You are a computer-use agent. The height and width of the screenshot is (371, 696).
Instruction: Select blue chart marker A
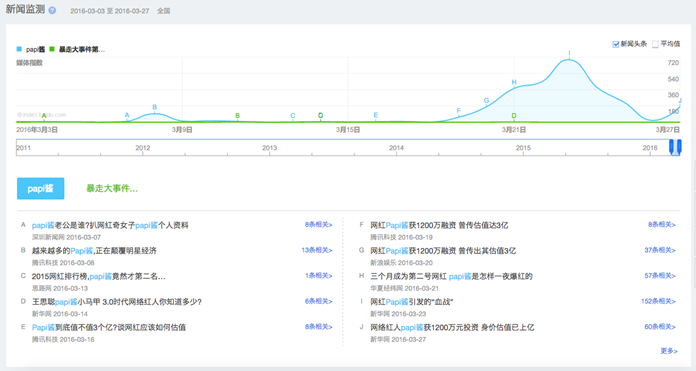(127, 115)
